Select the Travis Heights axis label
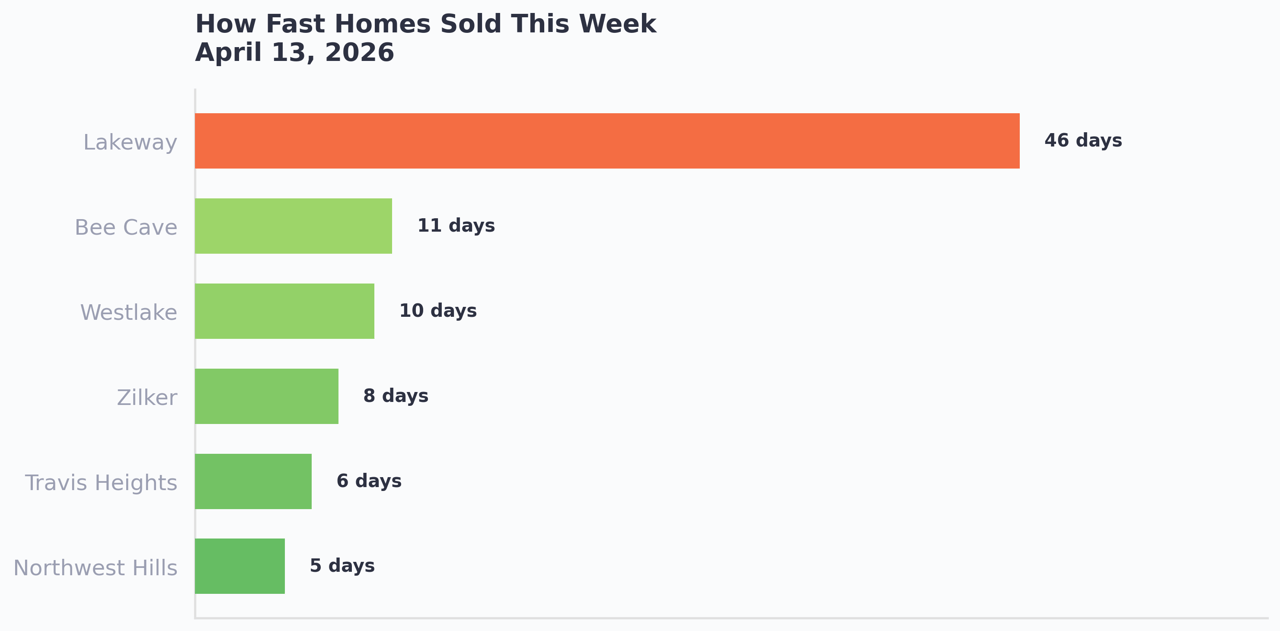Viewport: 1280px width, 631px height. 101,483
